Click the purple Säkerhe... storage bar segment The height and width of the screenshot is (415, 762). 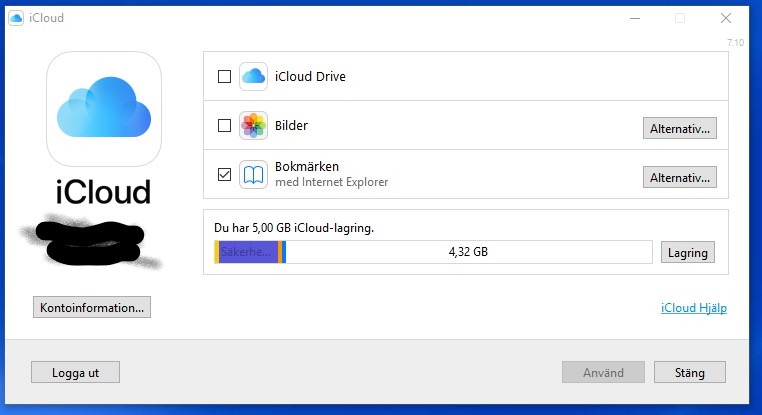pos(248,252)
